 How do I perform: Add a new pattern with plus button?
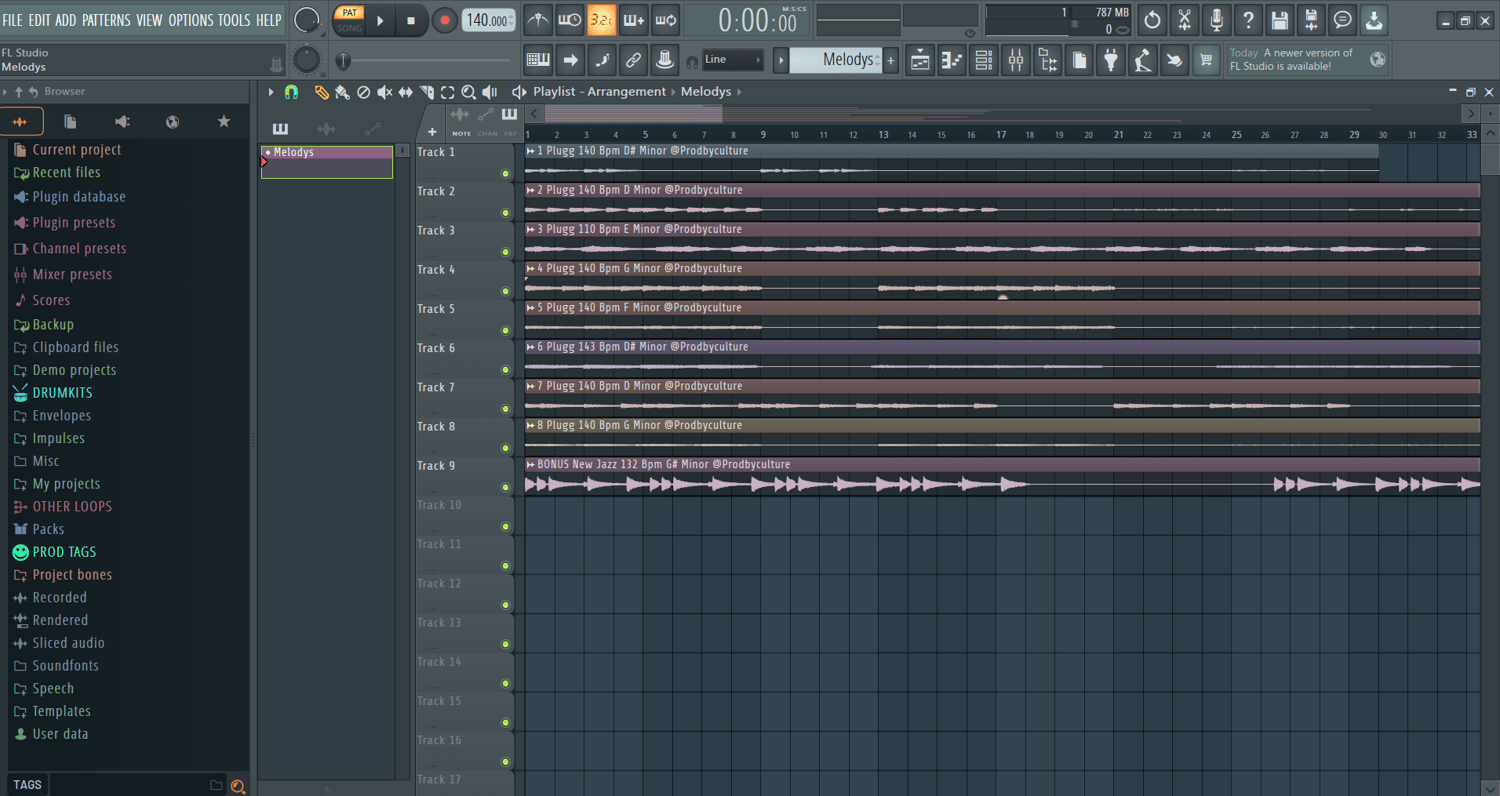(891, 60)
